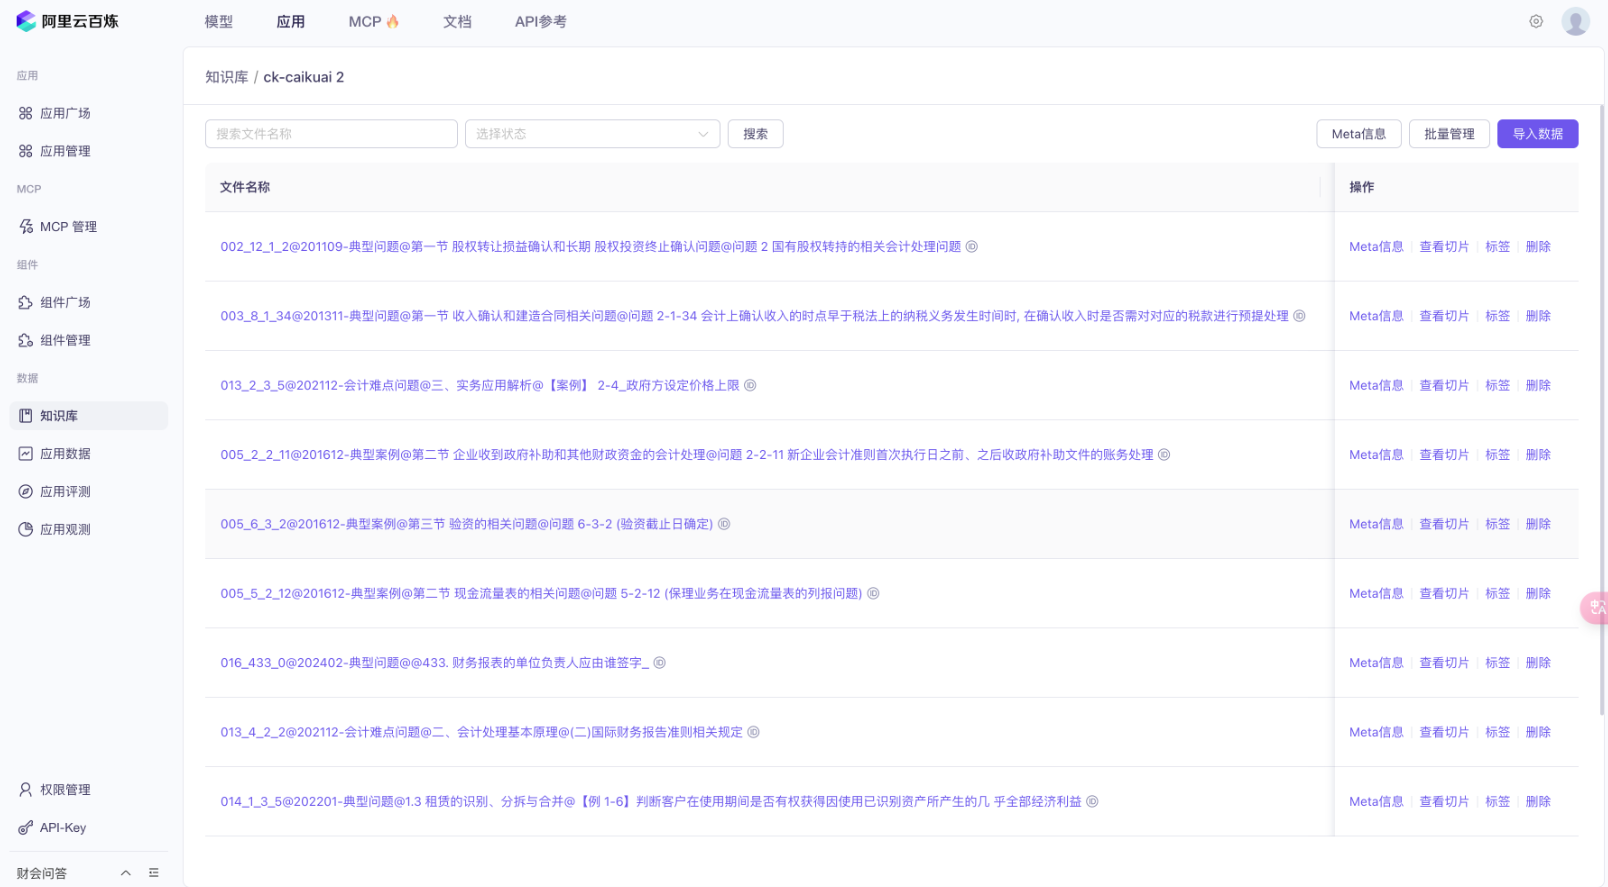Open the 文档 top navigation tab
1608x887 pixels.
[x=457, y=22]
